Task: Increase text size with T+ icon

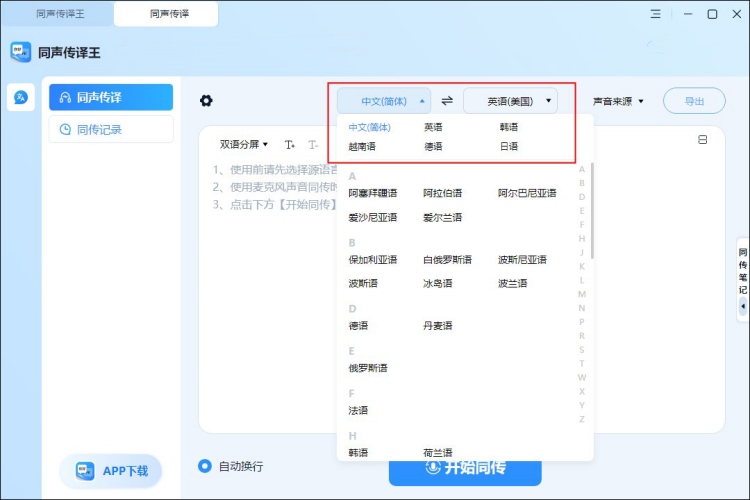Action: click(x=290, y=144)
